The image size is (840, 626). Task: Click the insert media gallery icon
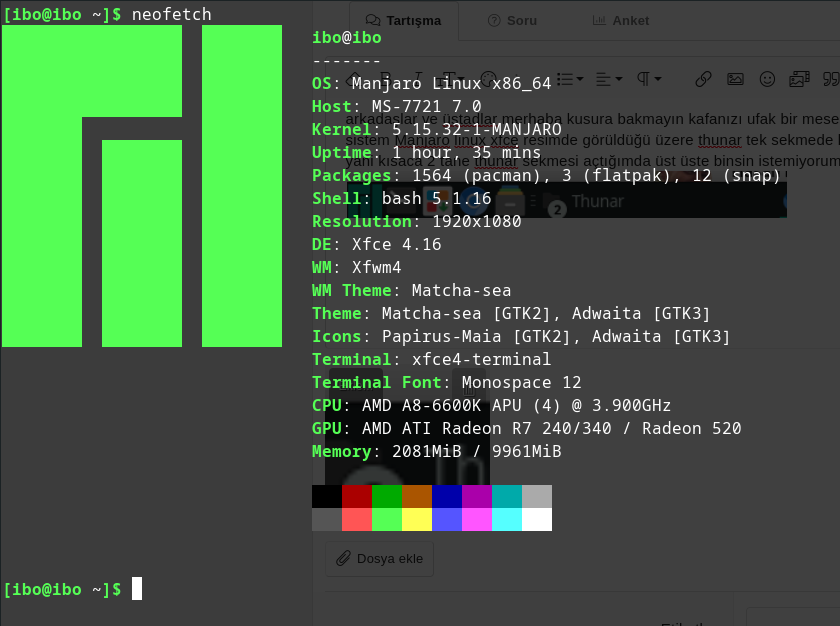(x=799, y=79)
